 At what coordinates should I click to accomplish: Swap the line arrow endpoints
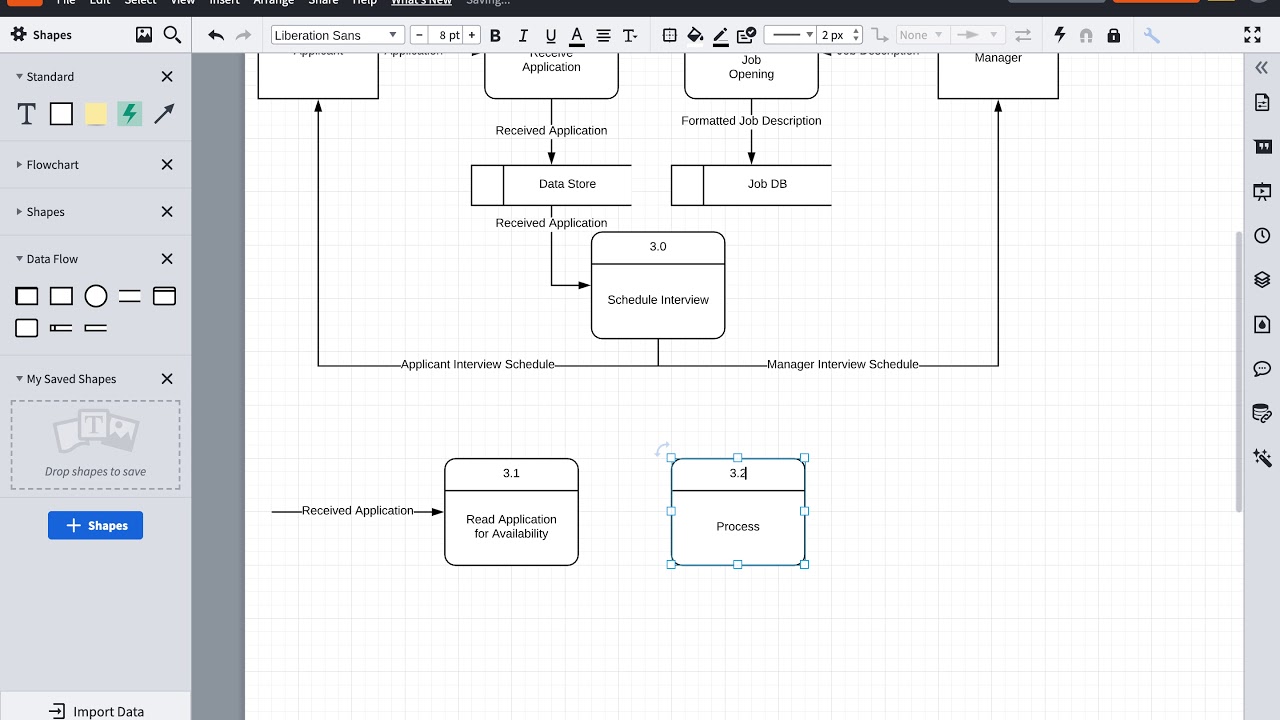click(1022, 35)
